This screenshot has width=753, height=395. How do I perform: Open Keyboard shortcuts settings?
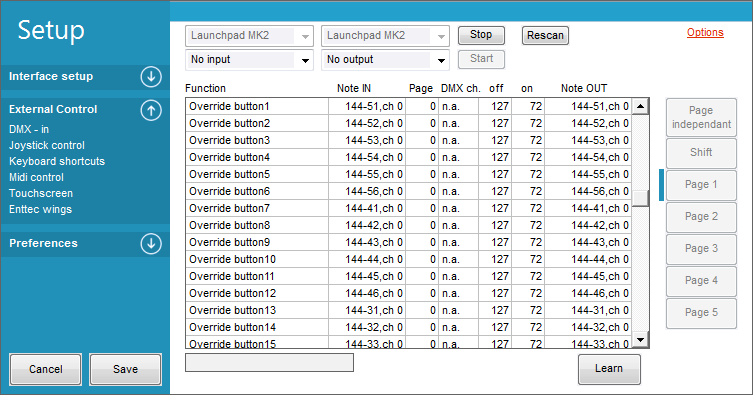pos(57,161)
